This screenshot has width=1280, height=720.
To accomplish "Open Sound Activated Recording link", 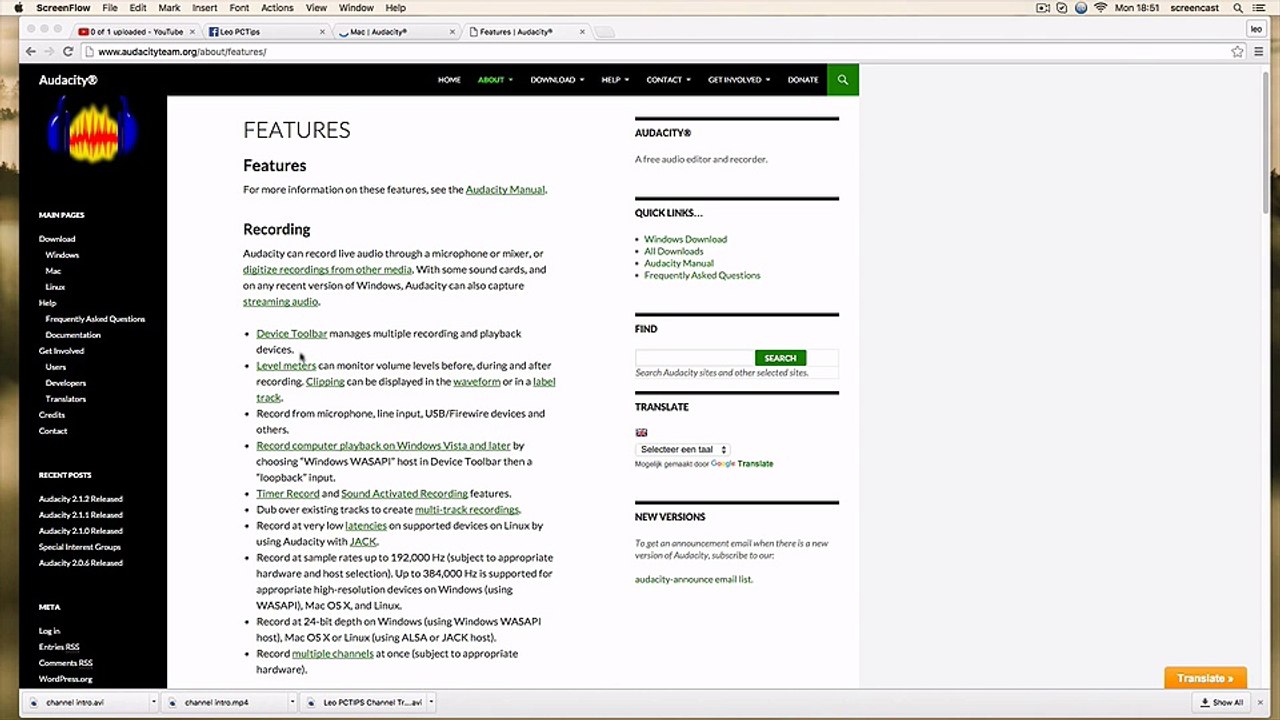I will coord(404,493).
